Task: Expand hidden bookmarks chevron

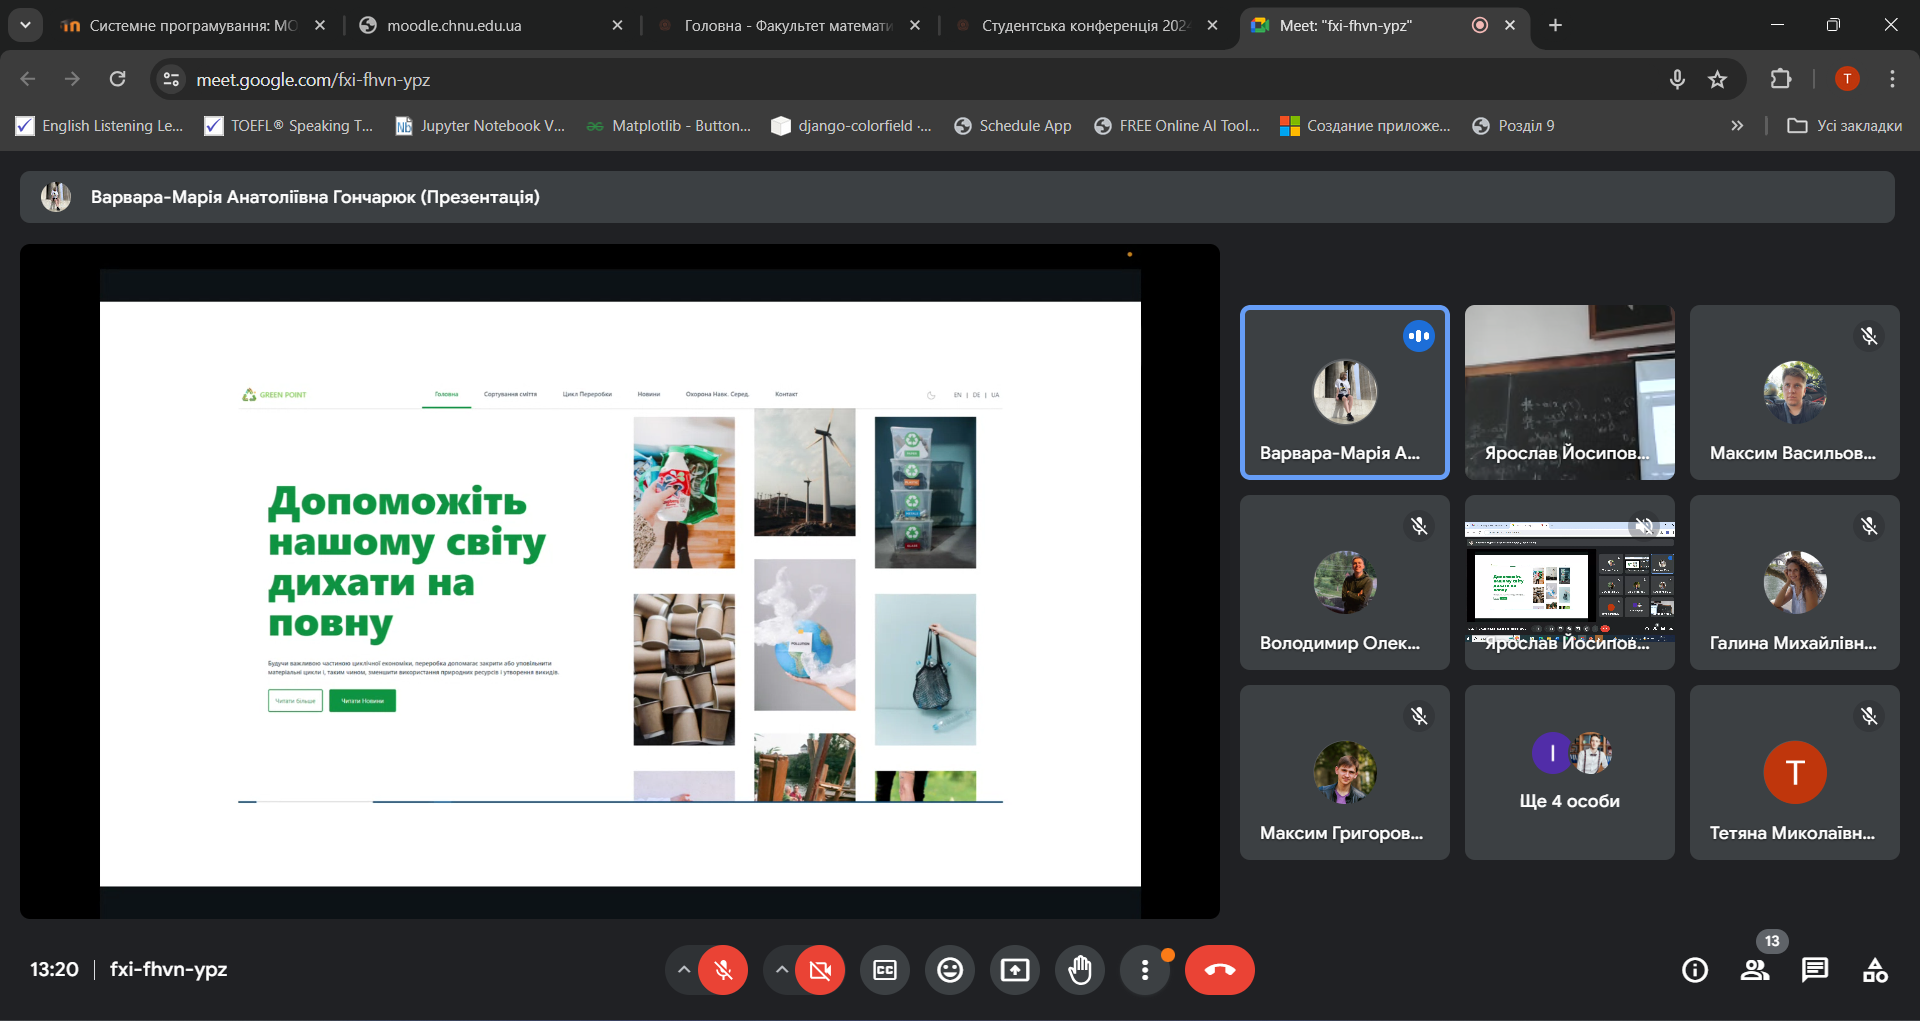Action: [1737, 126]
